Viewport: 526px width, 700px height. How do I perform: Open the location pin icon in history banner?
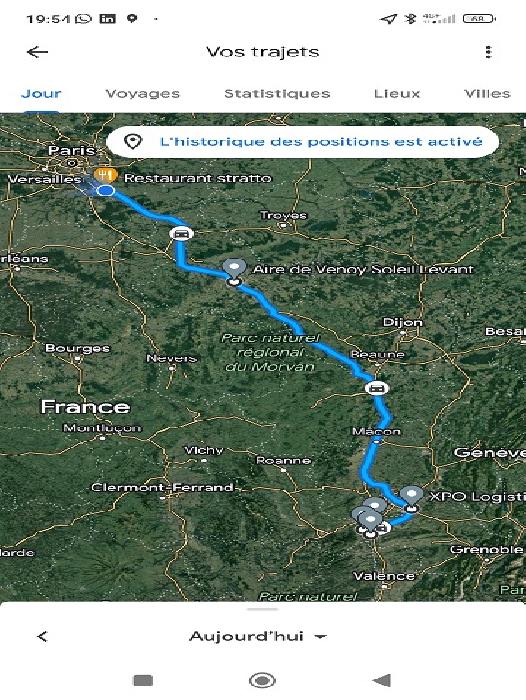133,142
